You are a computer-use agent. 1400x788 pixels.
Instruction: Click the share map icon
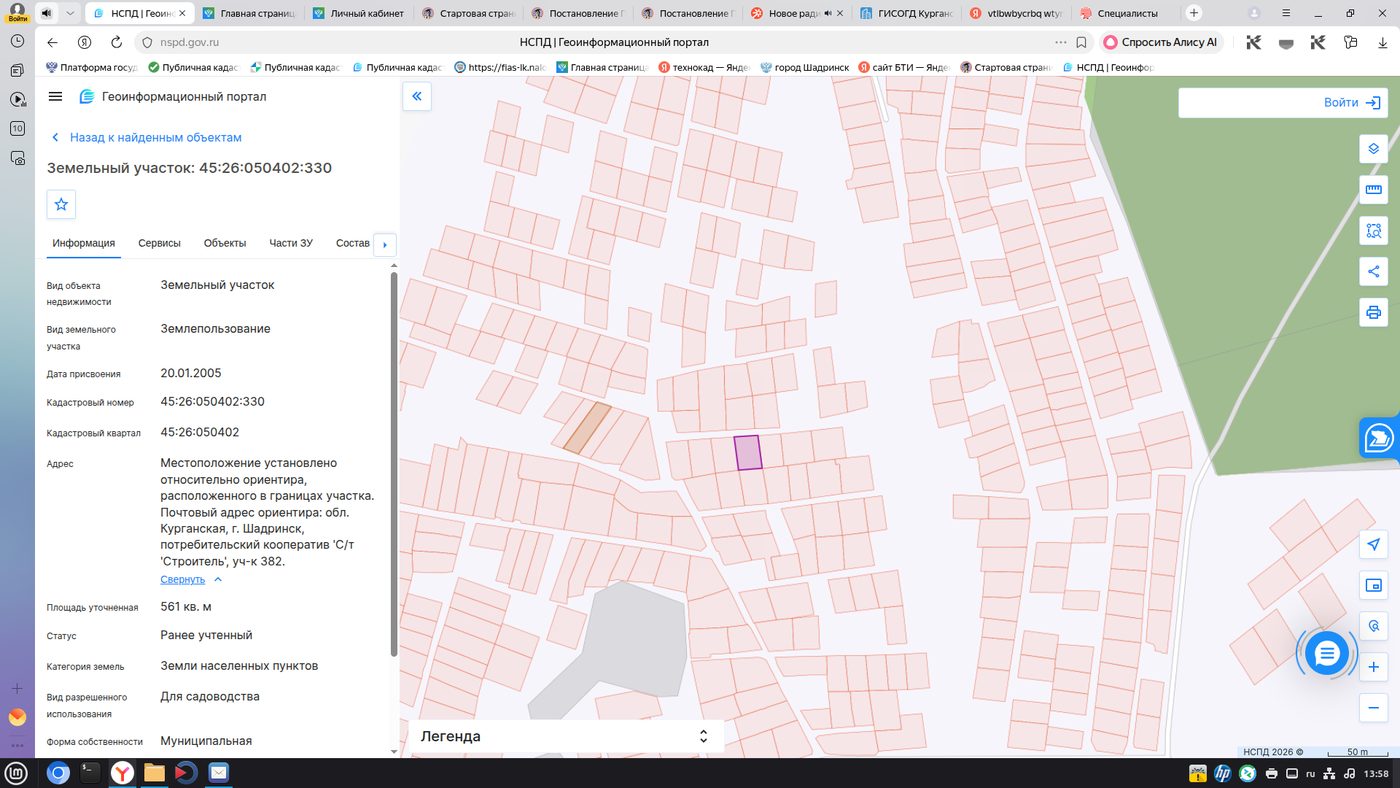tap(1373, 271)
